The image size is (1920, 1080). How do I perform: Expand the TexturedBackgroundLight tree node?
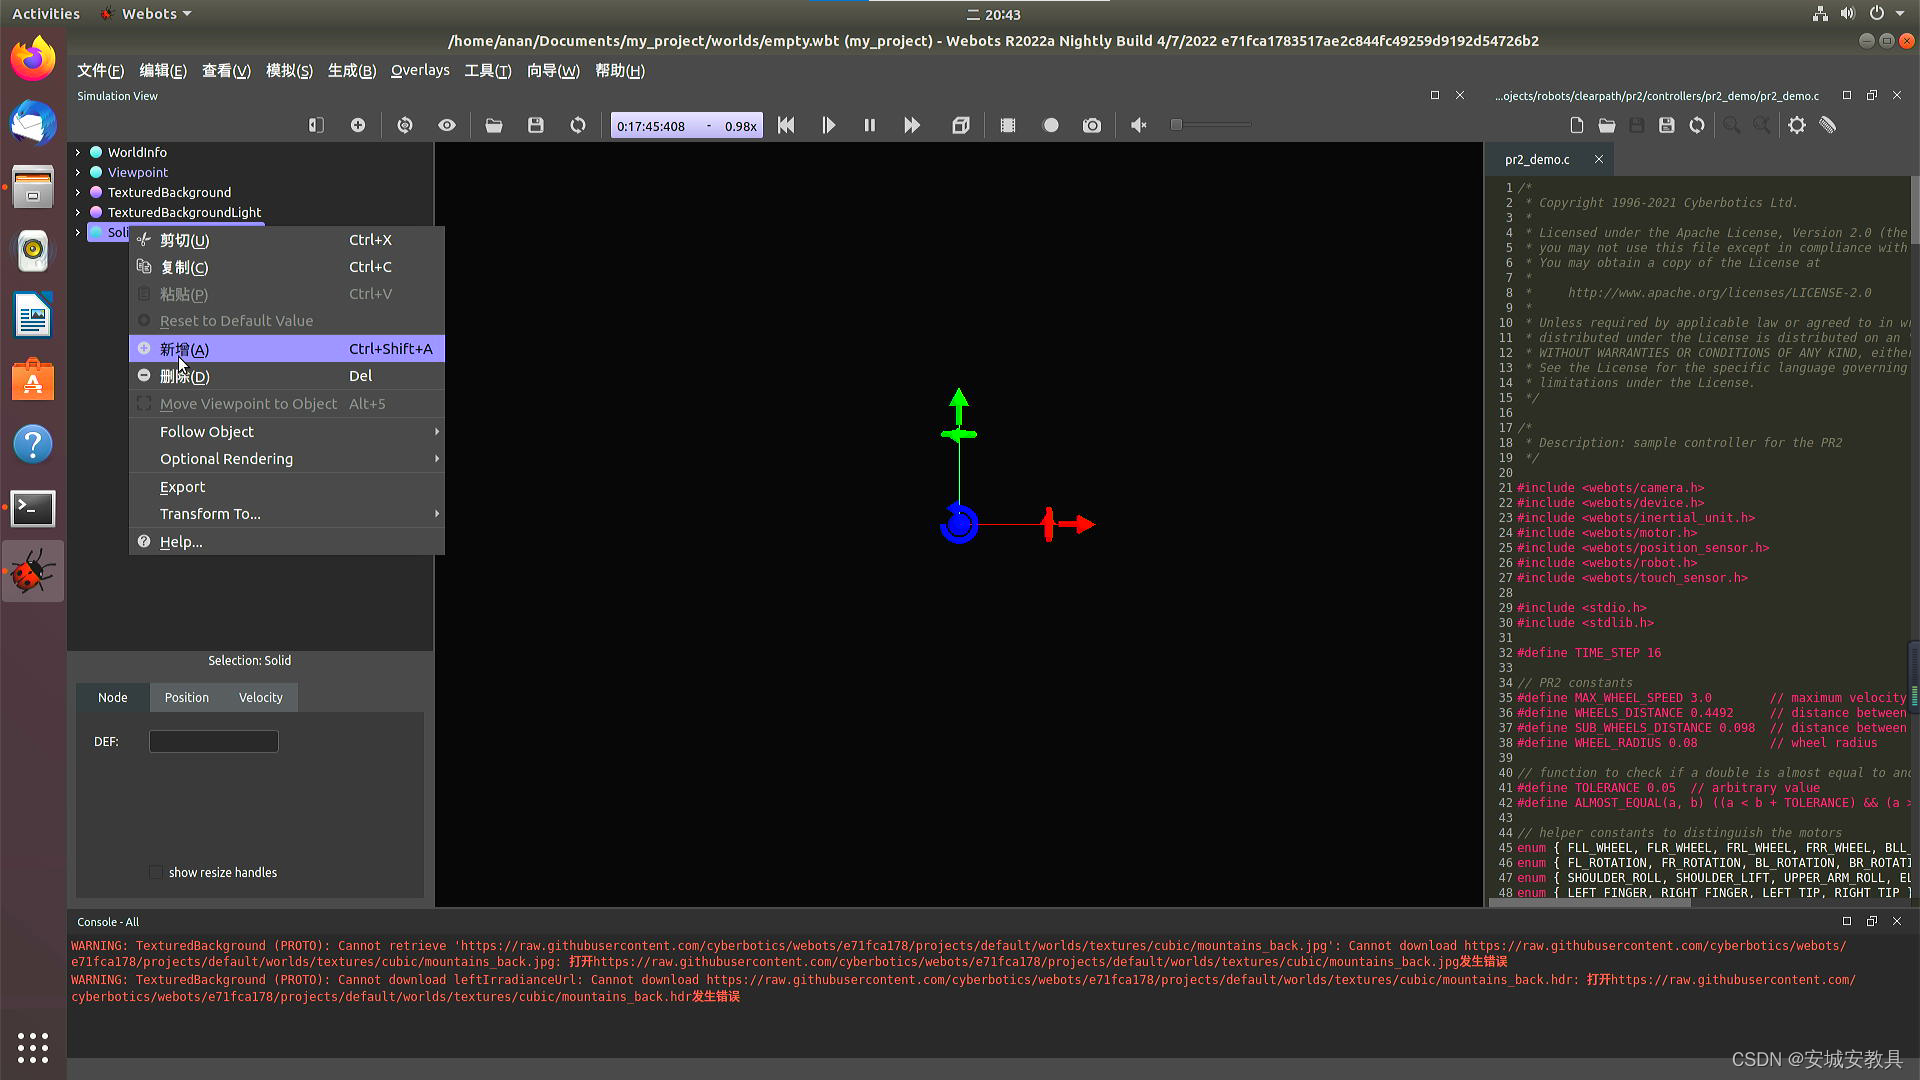pos(78,212)
